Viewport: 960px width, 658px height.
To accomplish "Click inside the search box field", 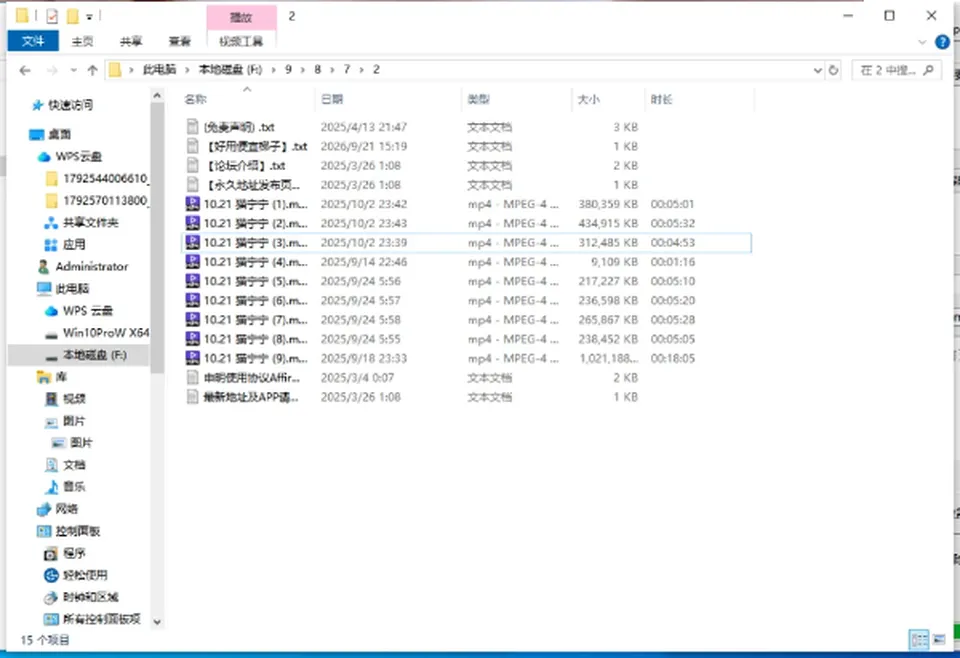I will 888,70.
